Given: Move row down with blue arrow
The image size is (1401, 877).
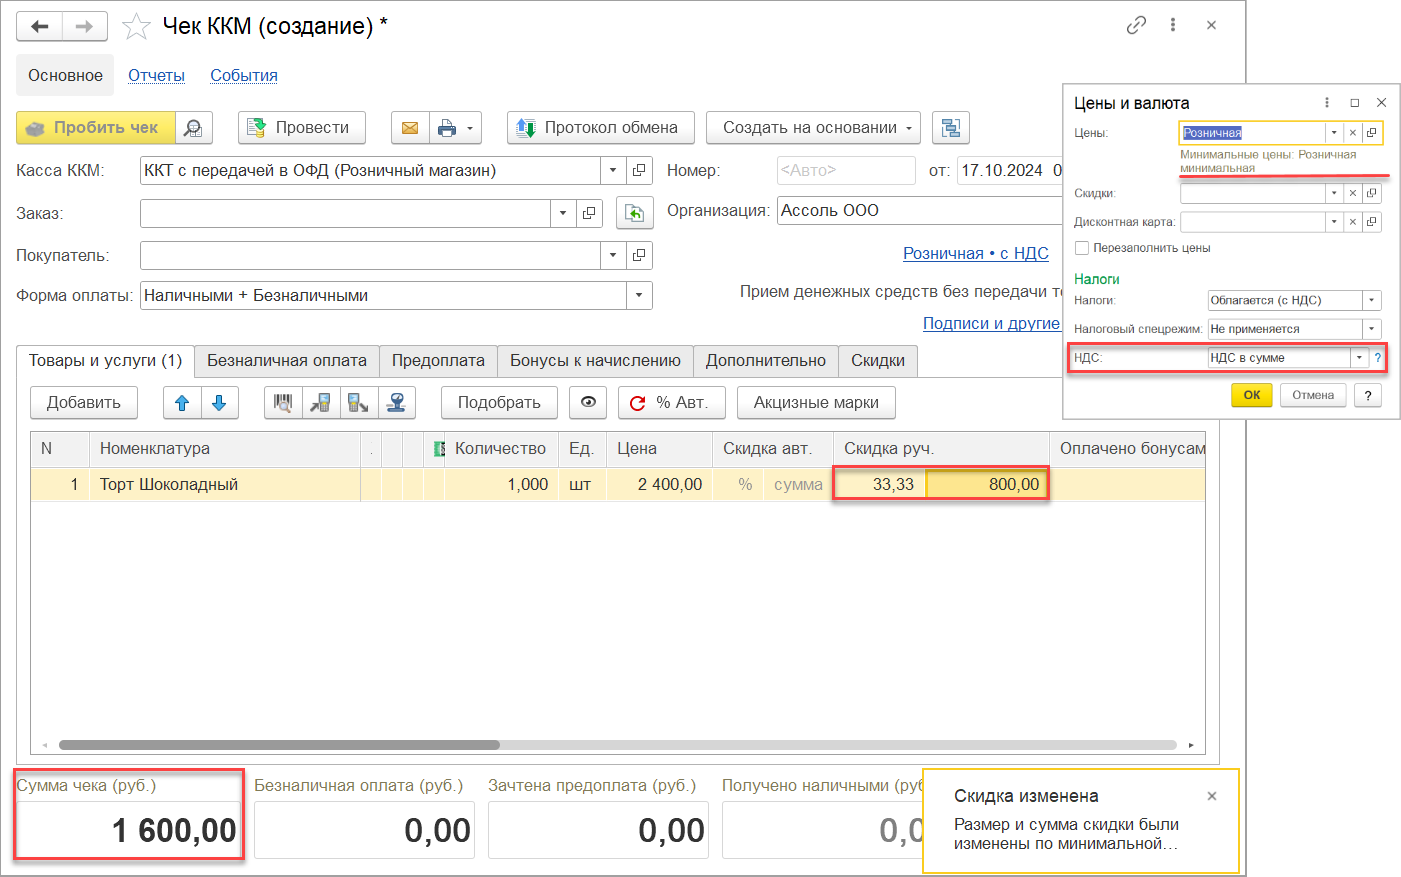Looking at the screenshot, I should pyautogui.click(x=219, y=403).
